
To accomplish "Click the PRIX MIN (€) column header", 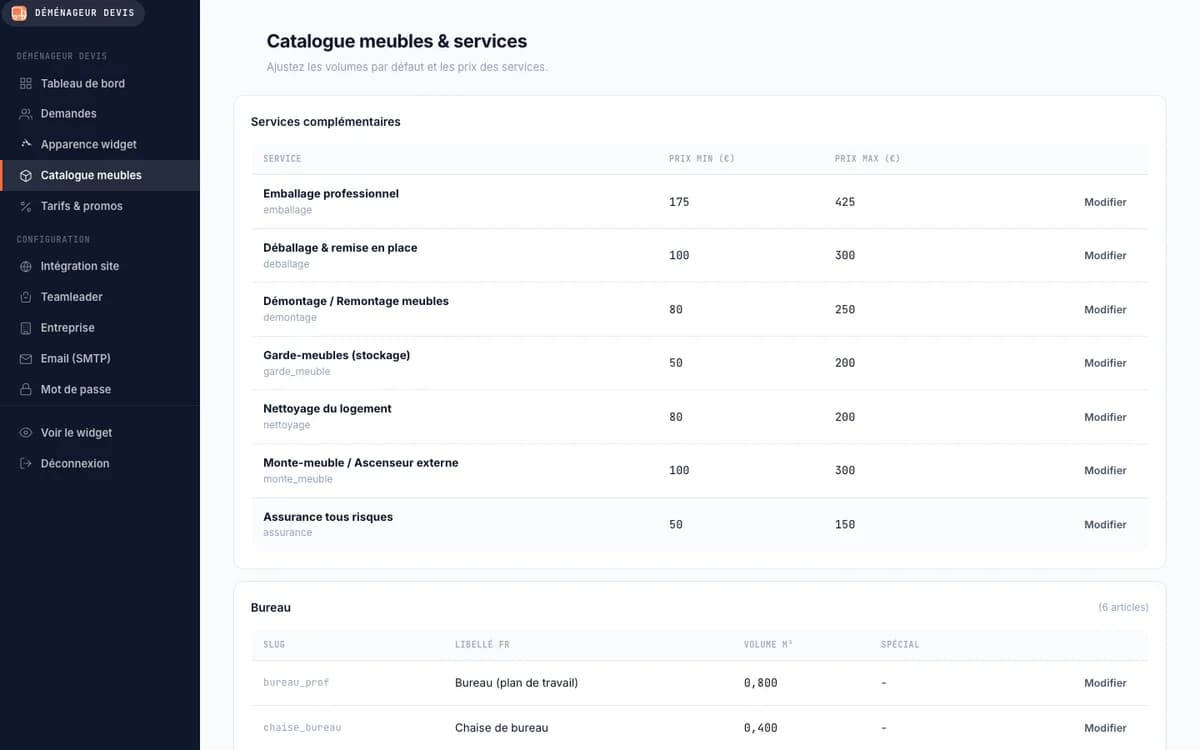I will (x=702, y=159).
